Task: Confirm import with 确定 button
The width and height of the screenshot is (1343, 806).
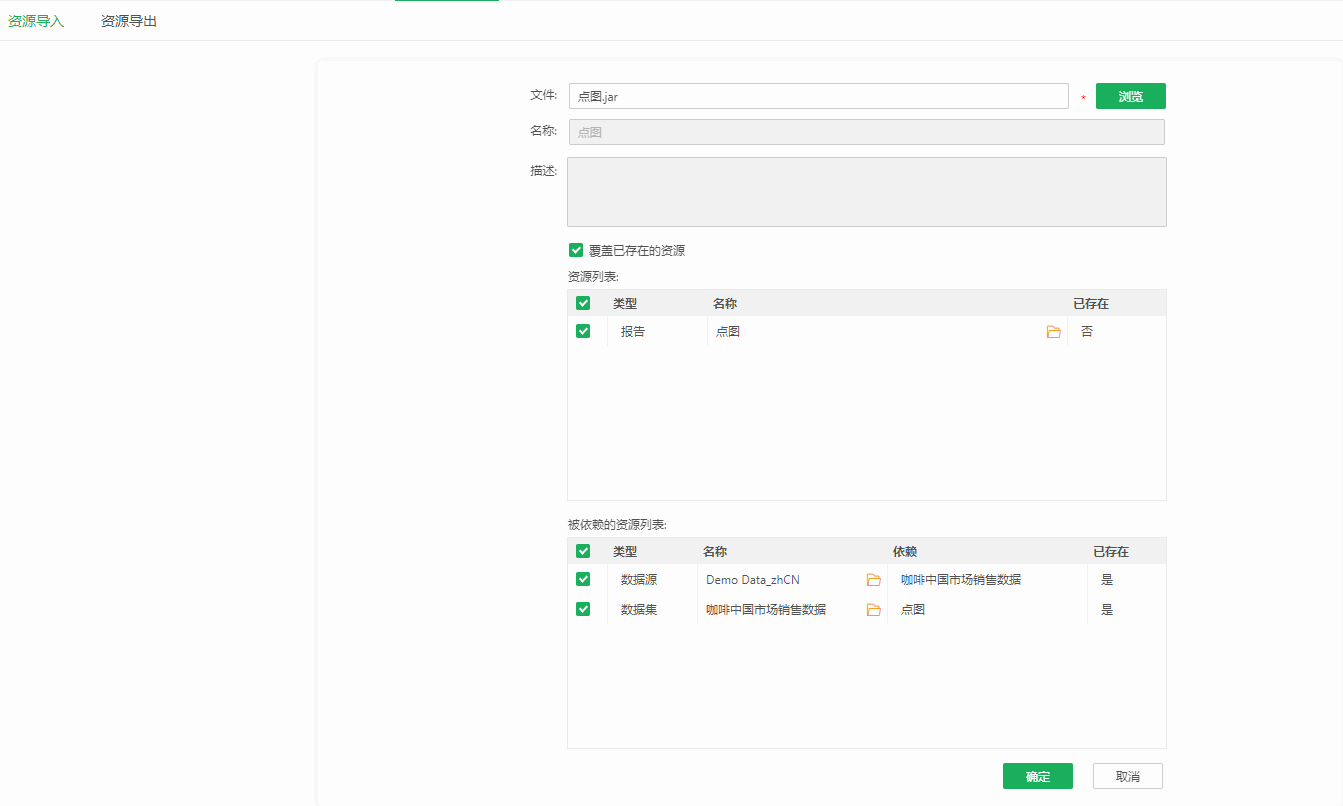Action: (x=1038, y=776)
